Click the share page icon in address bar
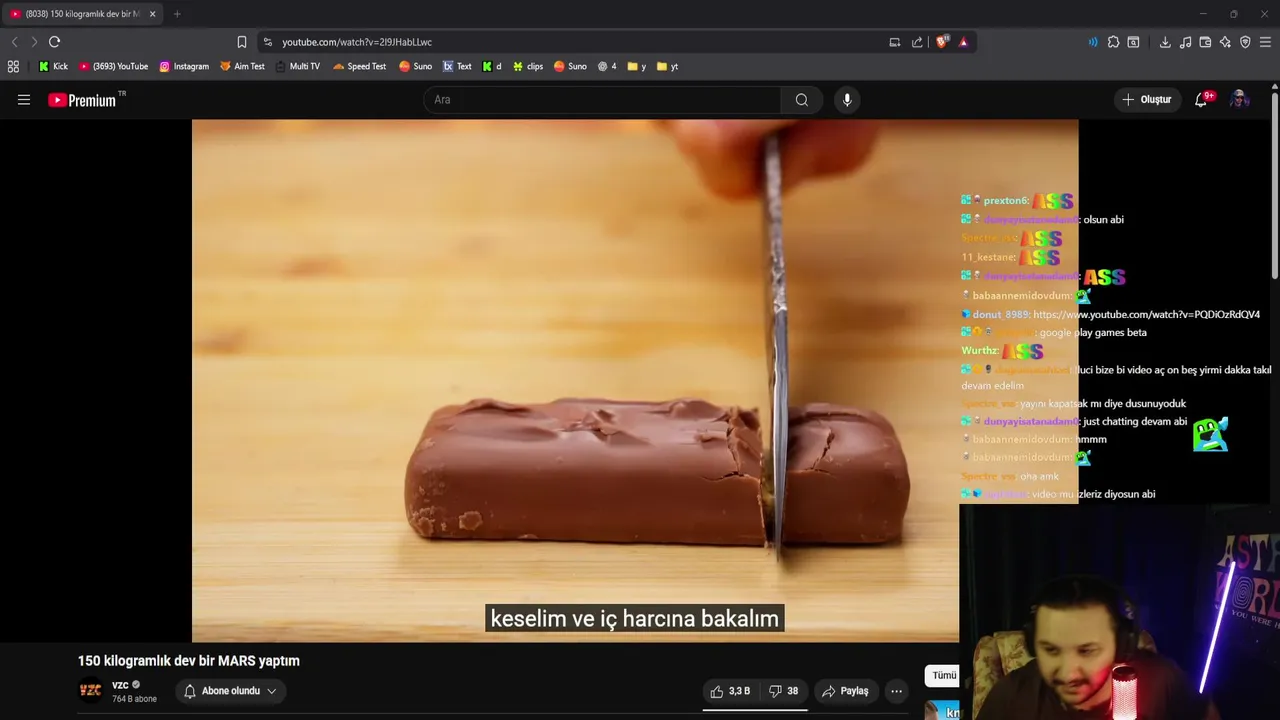1280x720 pixels. (917, 42)
